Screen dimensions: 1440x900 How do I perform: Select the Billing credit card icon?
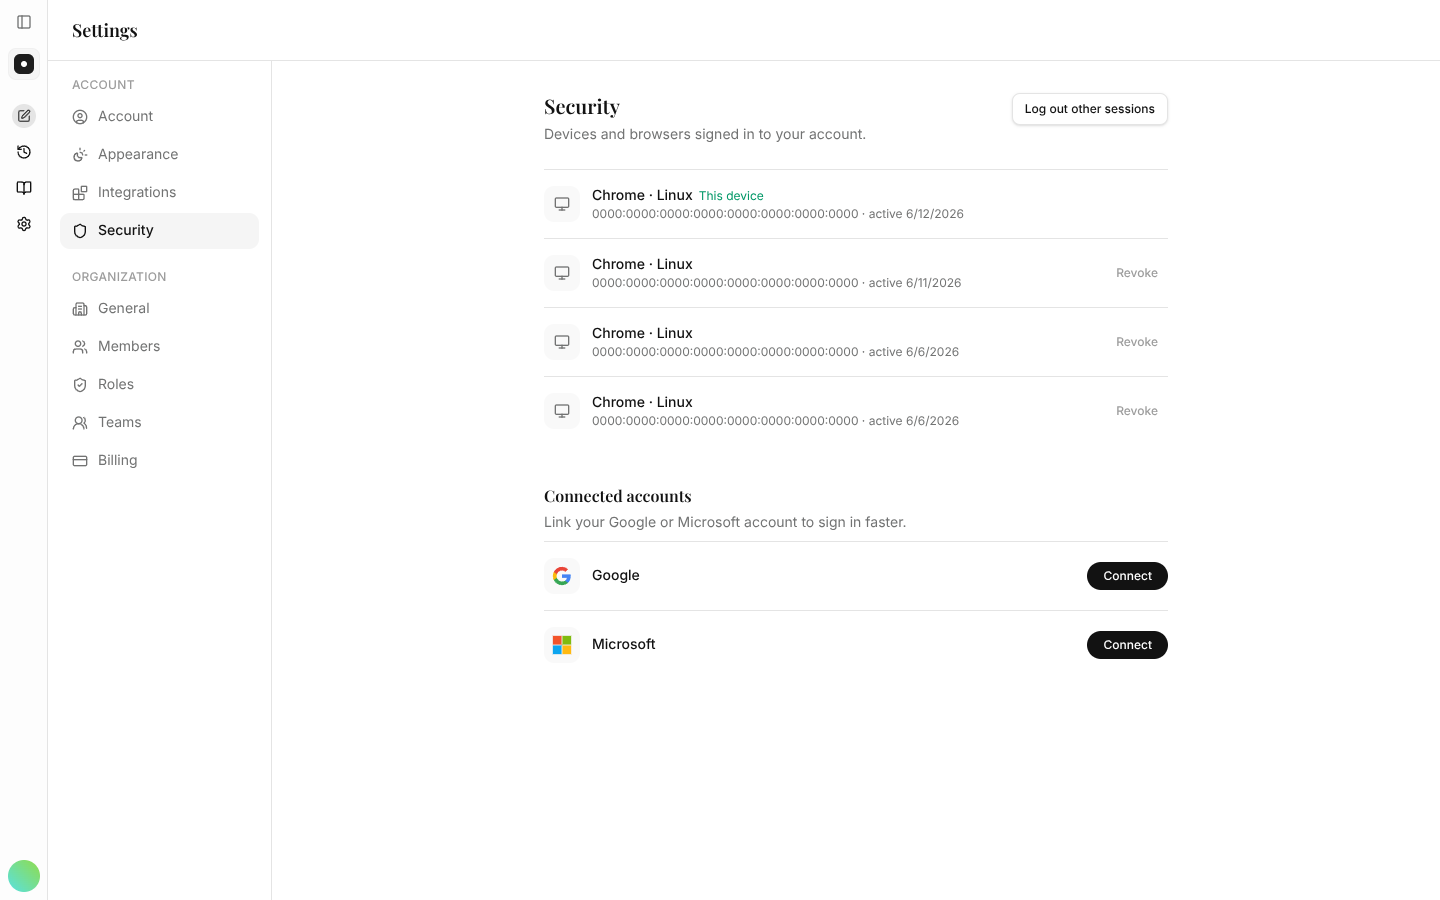(80, 461)
